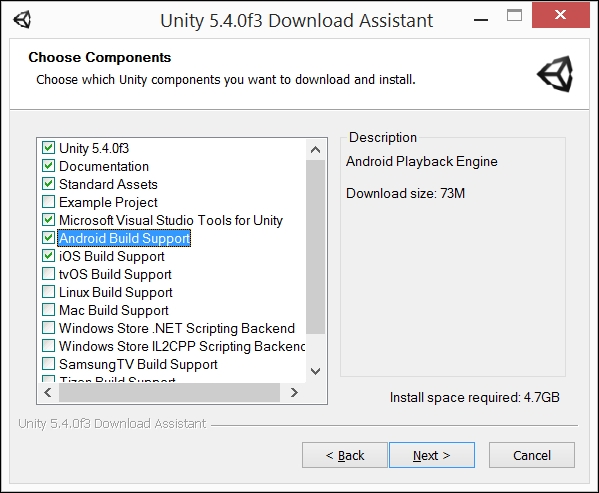Click the list's scroll up arrow
This screenshot has width=599, height=493.
316,150
